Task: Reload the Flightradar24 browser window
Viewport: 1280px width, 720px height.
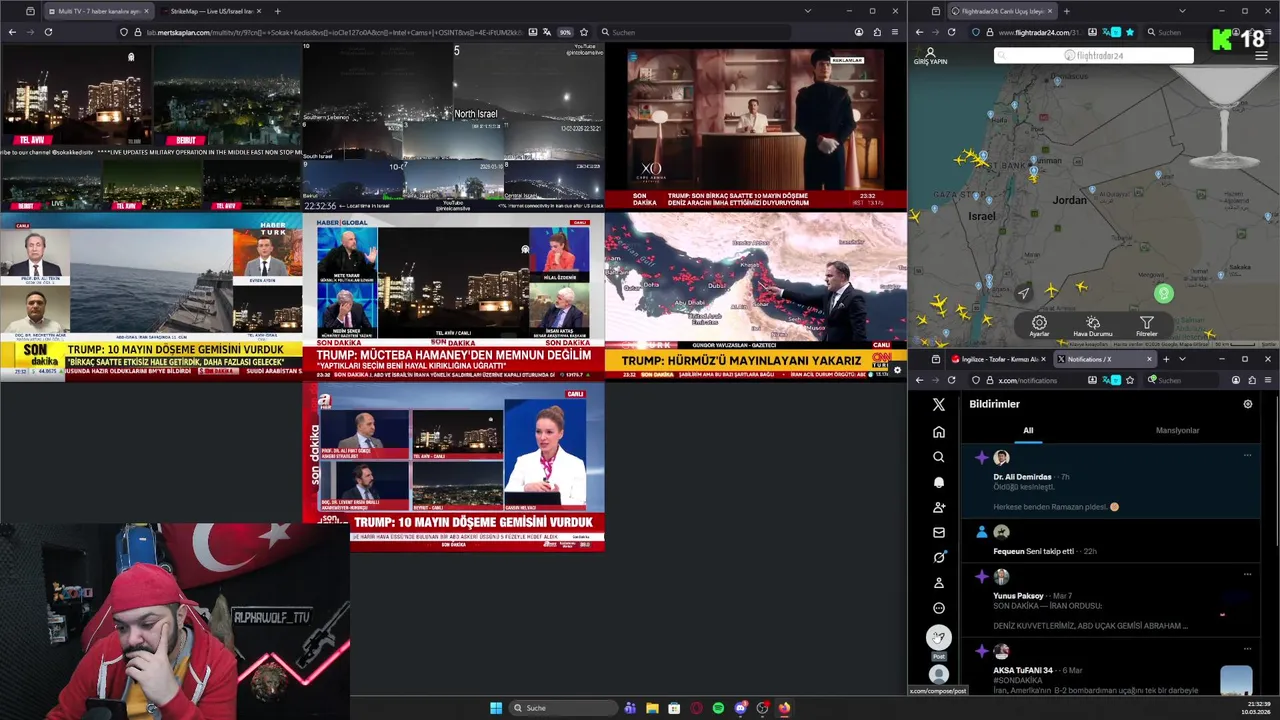Action: 951,32
